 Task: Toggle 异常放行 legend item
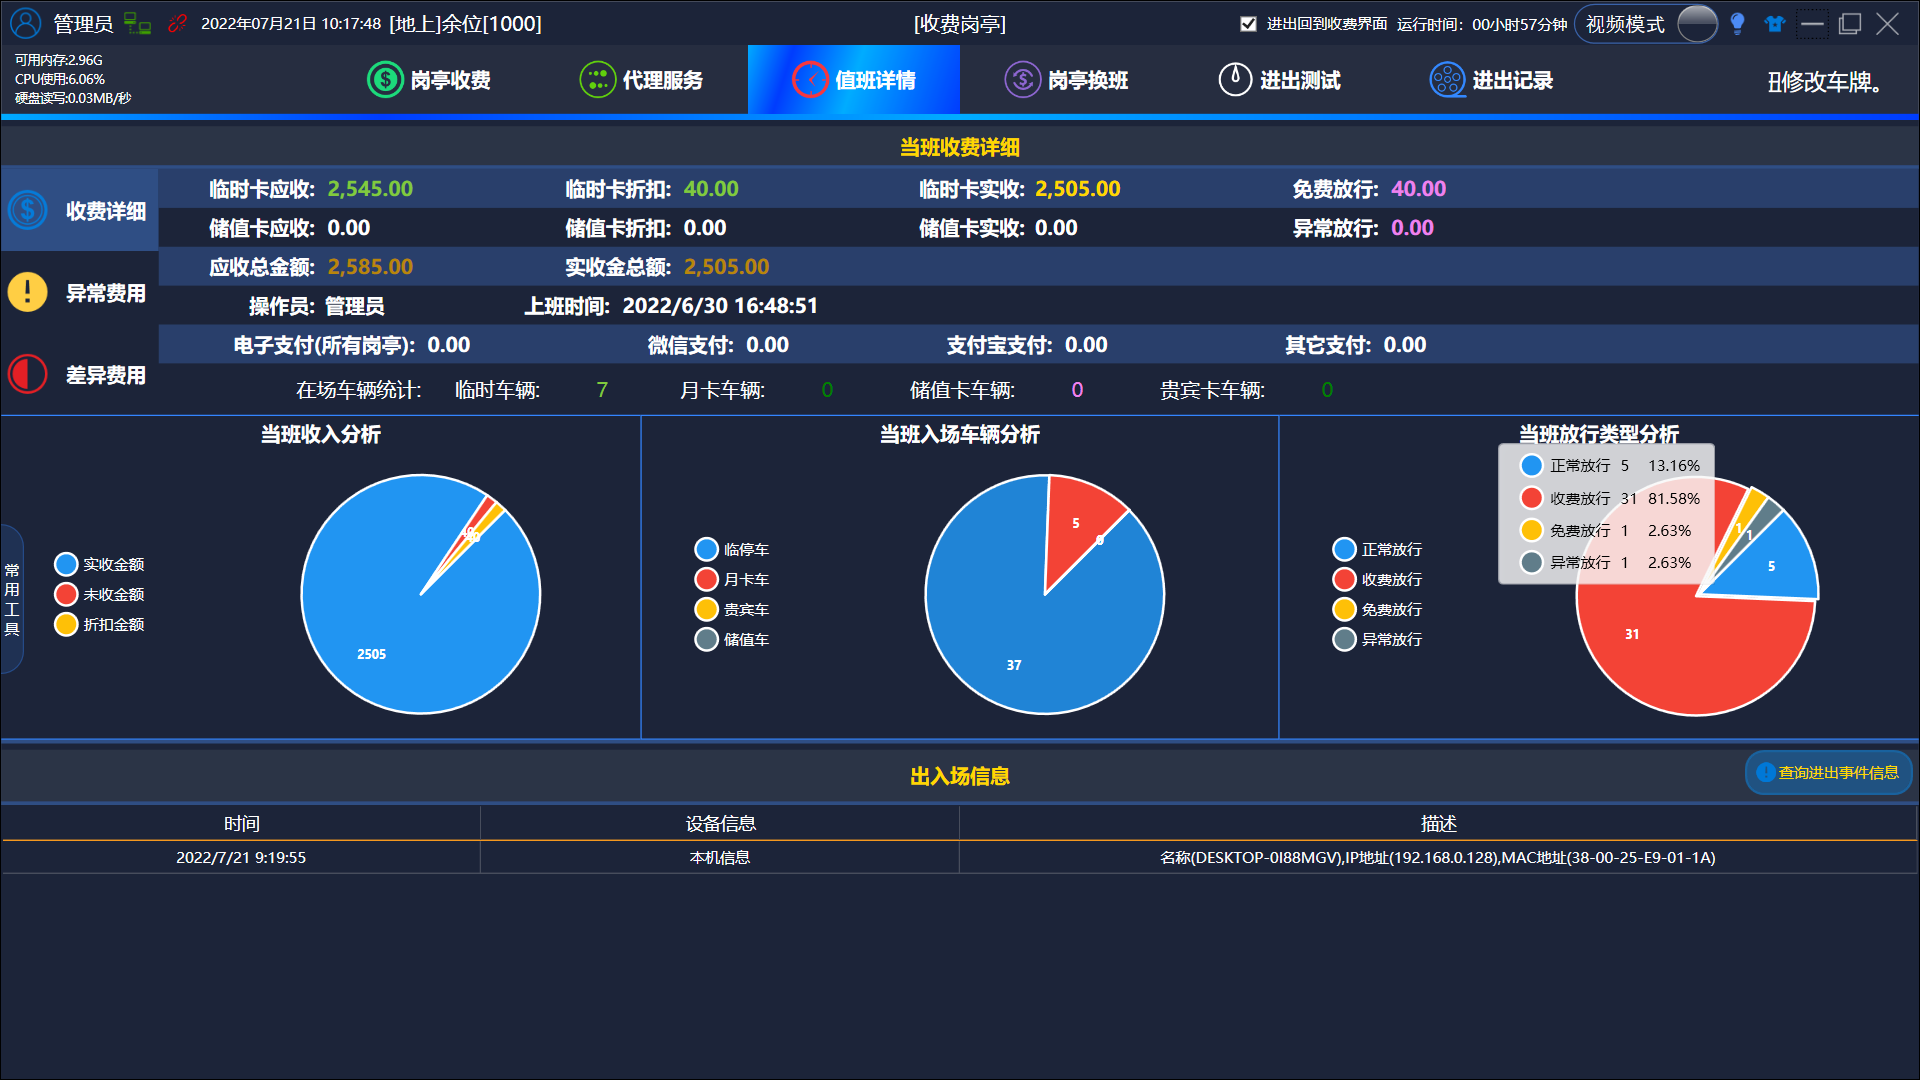coord(1377,639)
